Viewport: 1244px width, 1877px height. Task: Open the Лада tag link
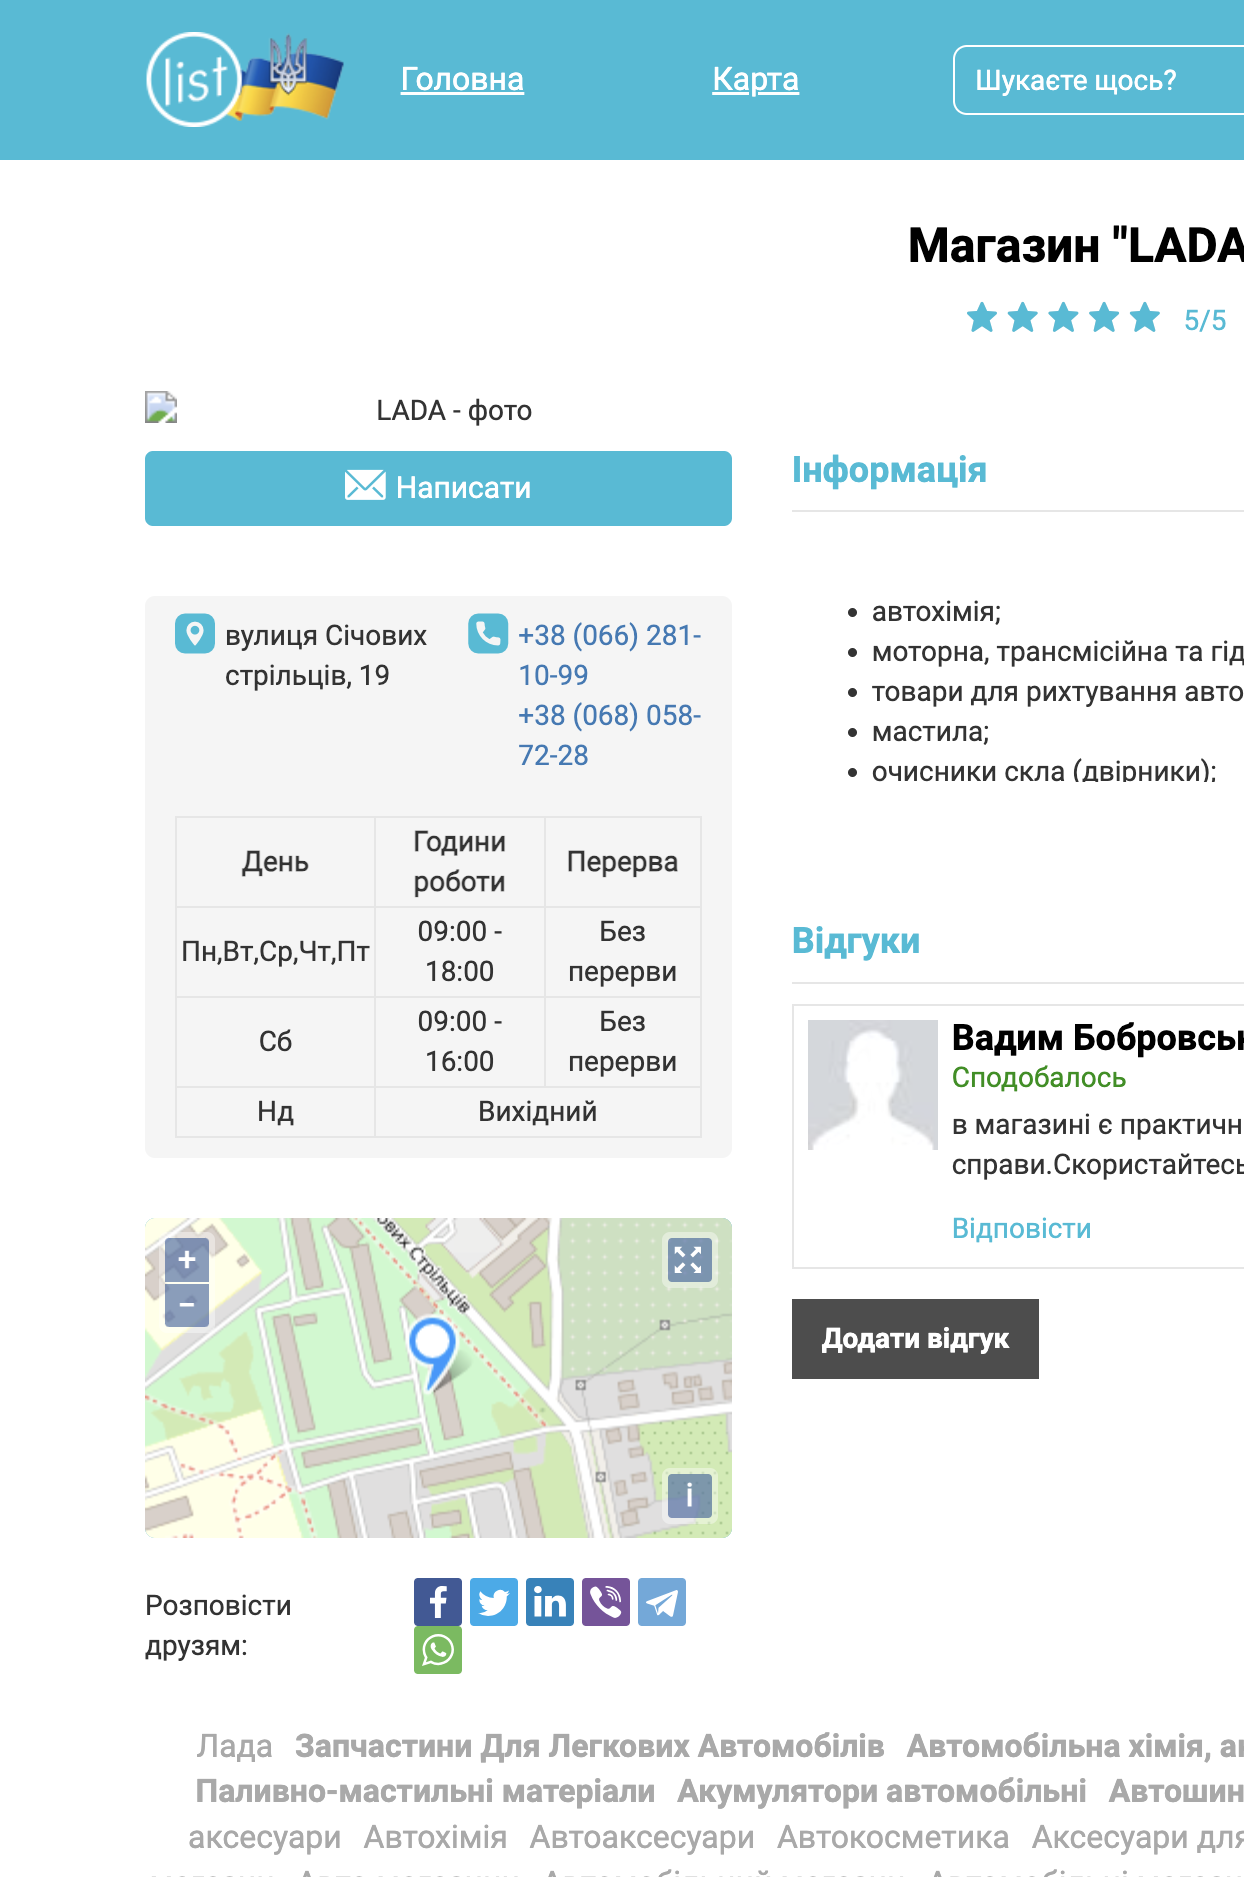coord(234,1746)
